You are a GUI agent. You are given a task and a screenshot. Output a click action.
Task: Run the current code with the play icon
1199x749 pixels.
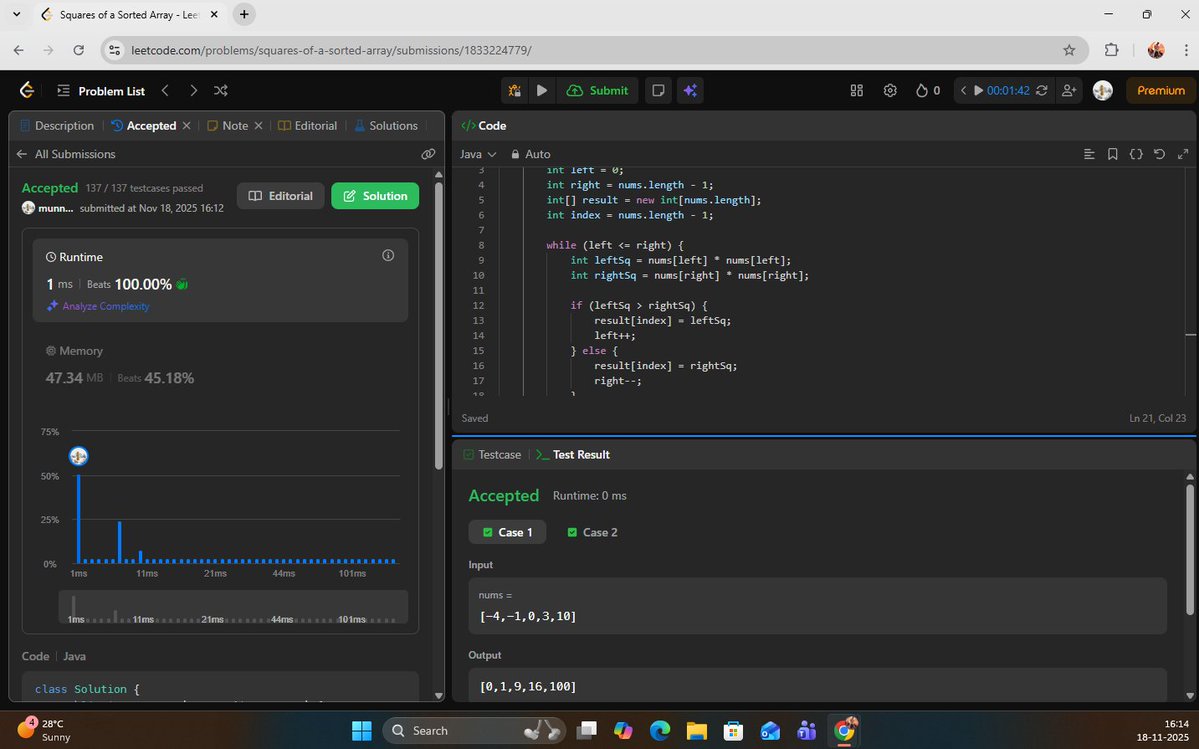[541, 90]
